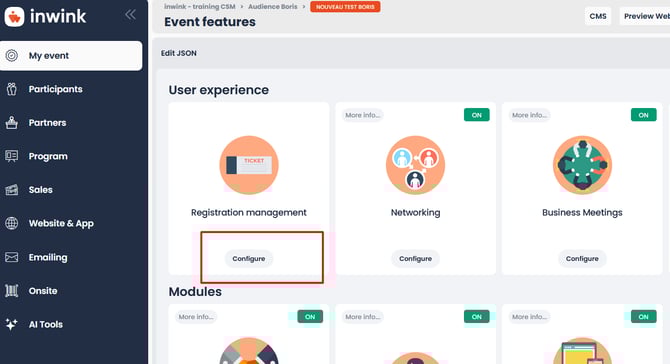The image size is (670, 364).
Task: Click the Participants people icon
Action: 12,89
